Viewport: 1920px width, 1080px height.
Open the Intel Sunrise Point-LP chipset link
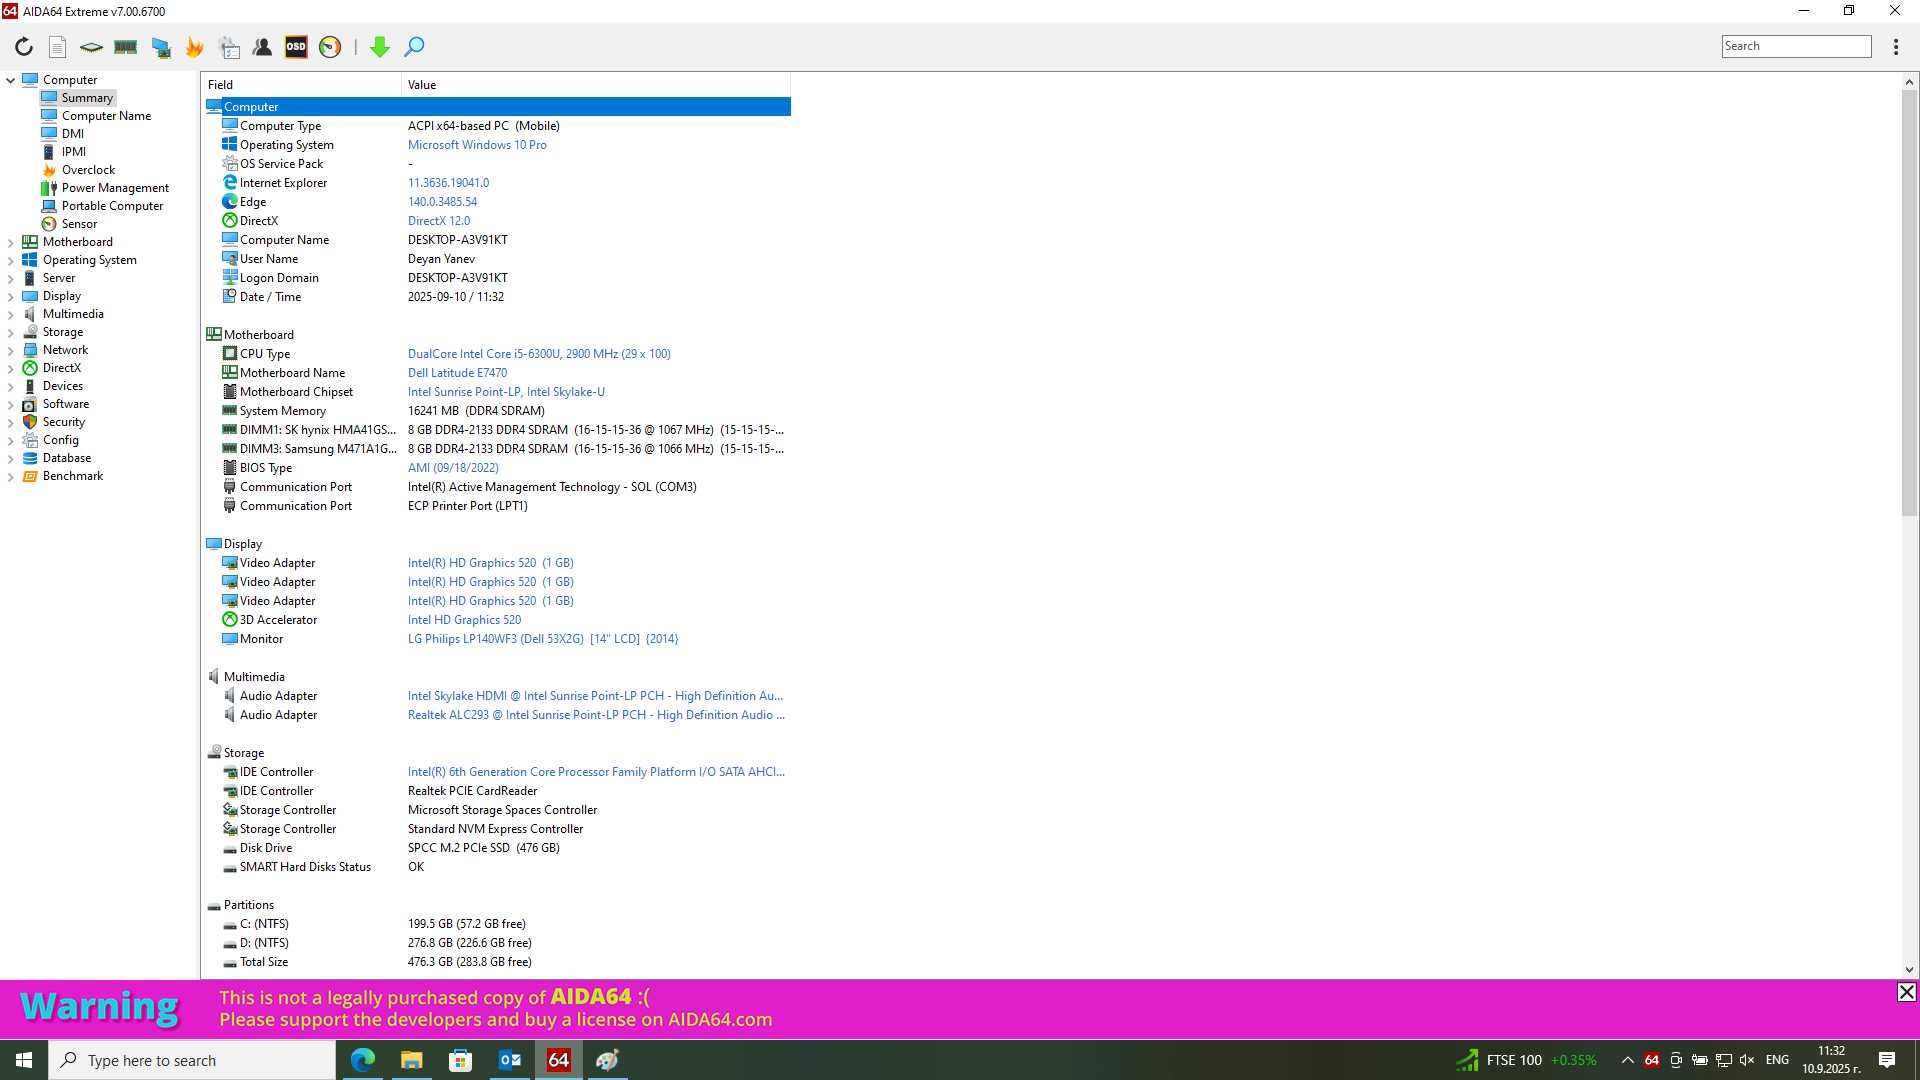(x=506, y=392)
